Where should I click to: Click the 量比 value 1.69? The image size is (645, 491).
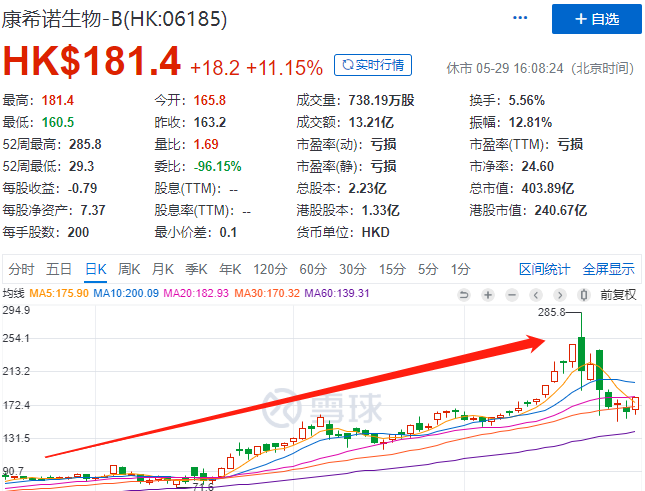[x=206, y=144]
